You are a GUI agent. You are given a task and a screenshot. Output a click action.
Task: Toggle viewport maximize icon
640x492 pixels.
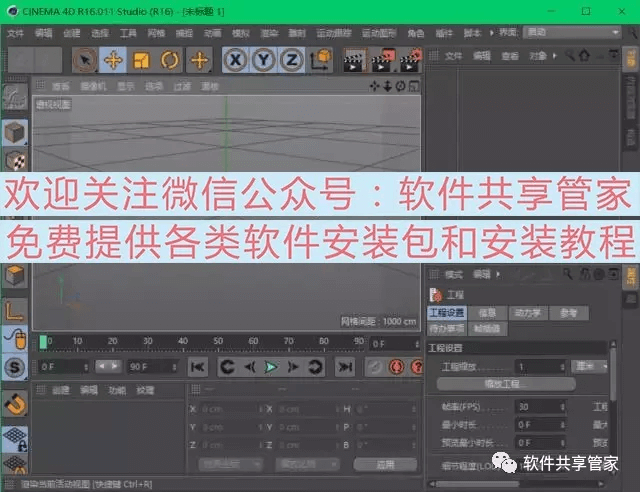pyautogui.click(x=414, y=86)
